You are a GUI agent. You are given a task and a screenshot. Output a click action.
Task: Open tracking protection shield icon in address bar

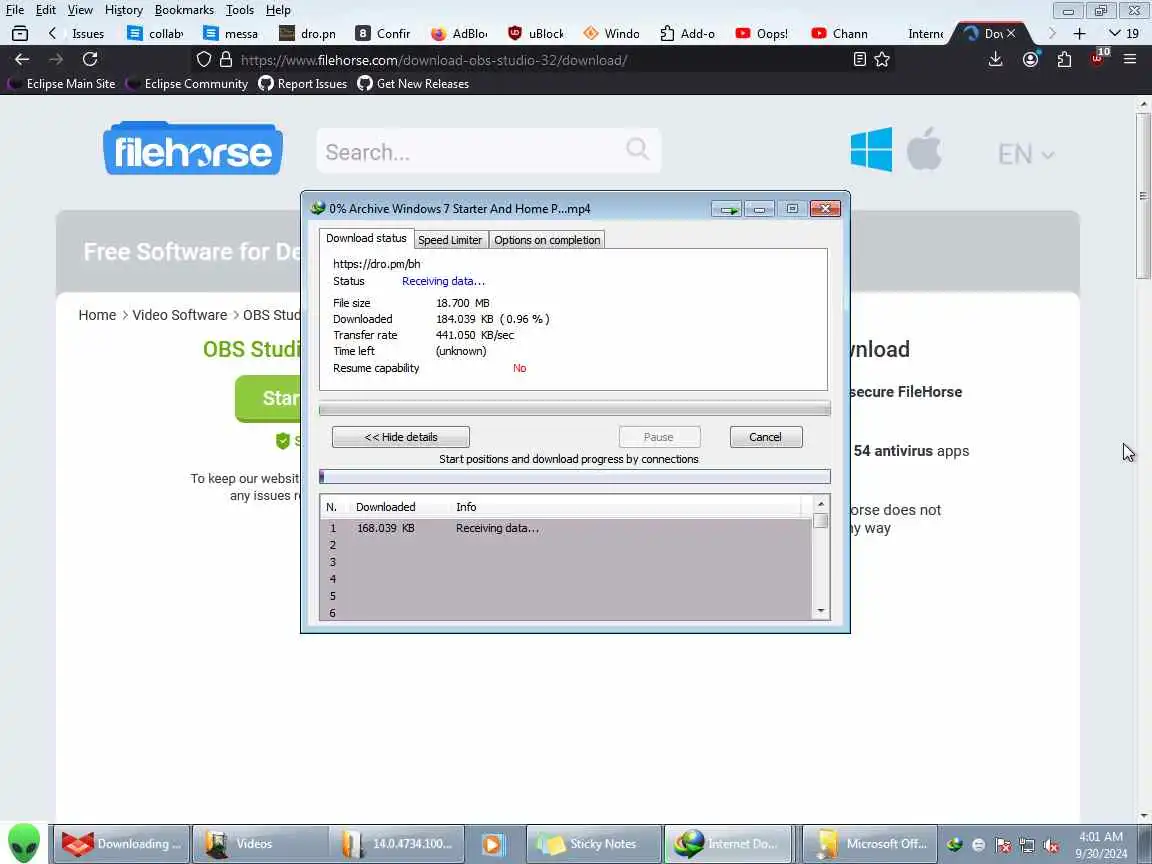click(204, 60)
